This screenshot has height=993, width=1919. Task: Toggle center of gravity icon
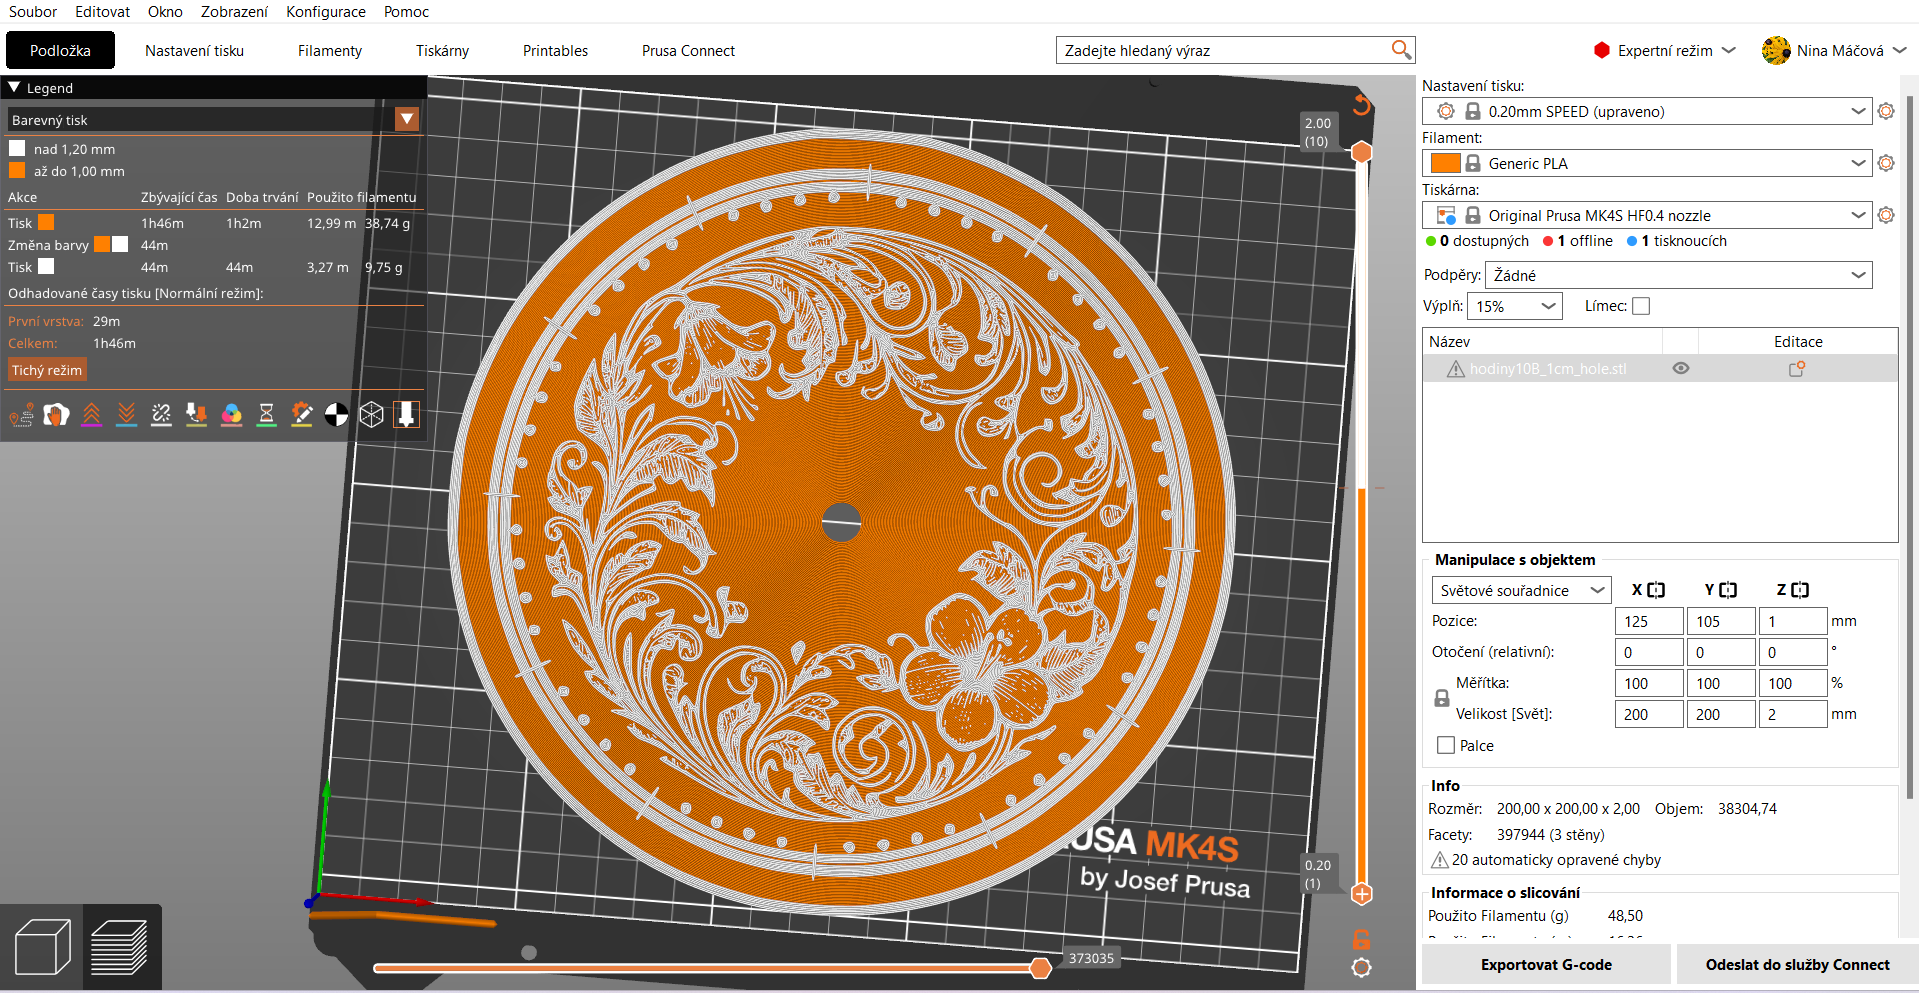pos(336,415)
